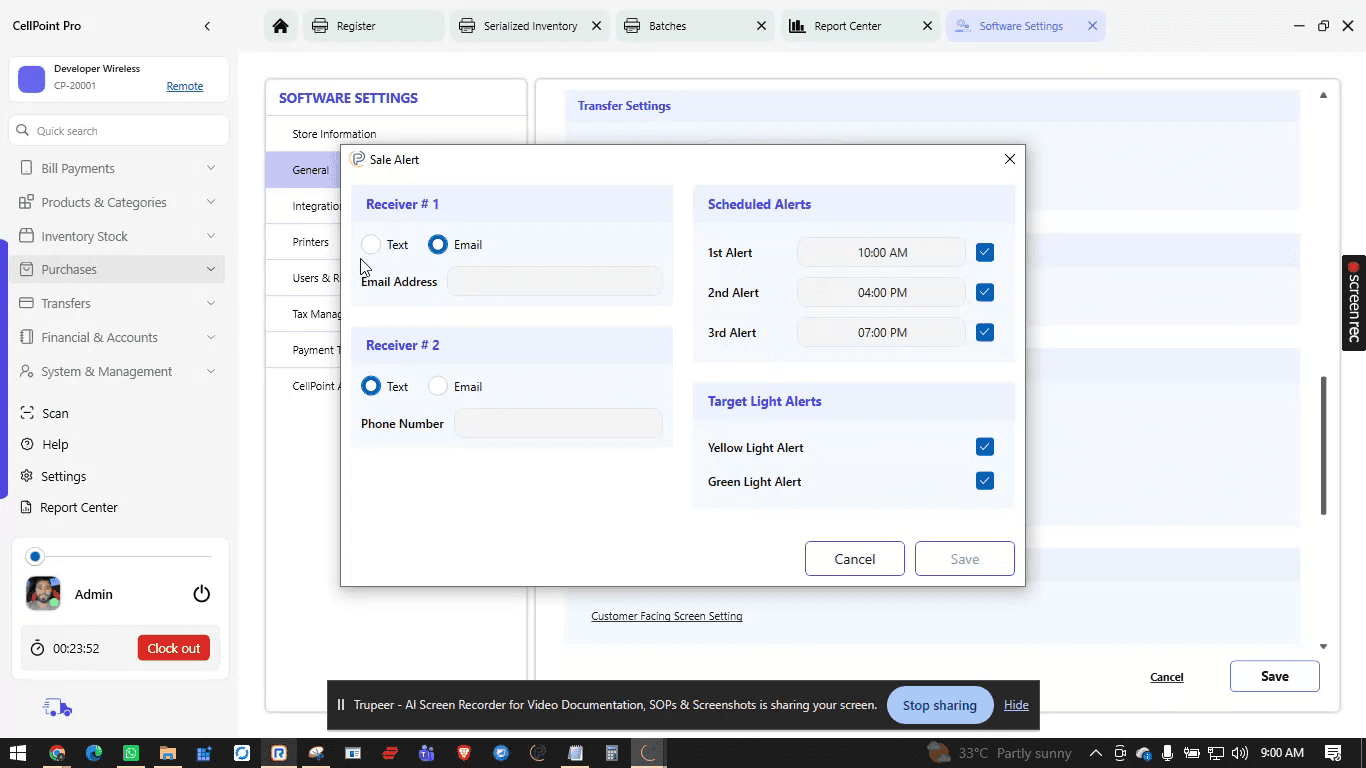This screenshot has height=768, width=1366.
Task: Open WhatsApp from the Windows taskbar
Action: [131, 753]
